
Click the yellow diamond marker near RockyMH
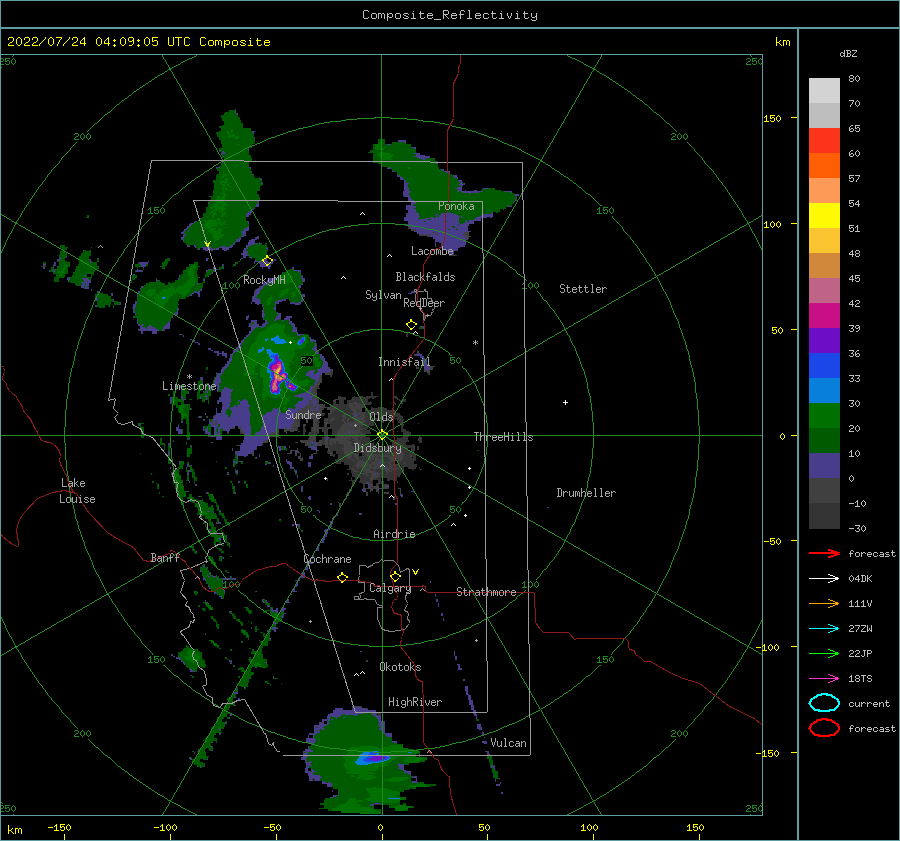[267, 261]
